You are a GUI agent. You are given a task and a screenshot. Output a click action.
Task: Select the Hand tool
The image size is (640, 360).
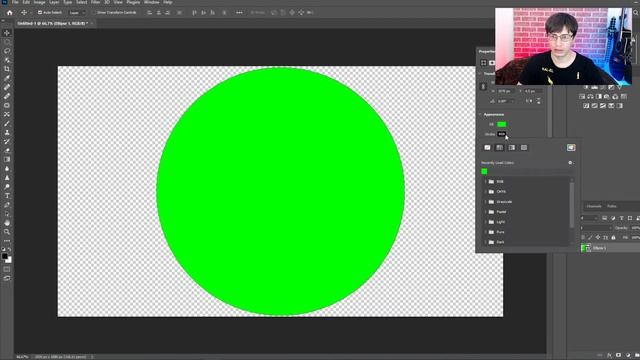tap(7, 223)
